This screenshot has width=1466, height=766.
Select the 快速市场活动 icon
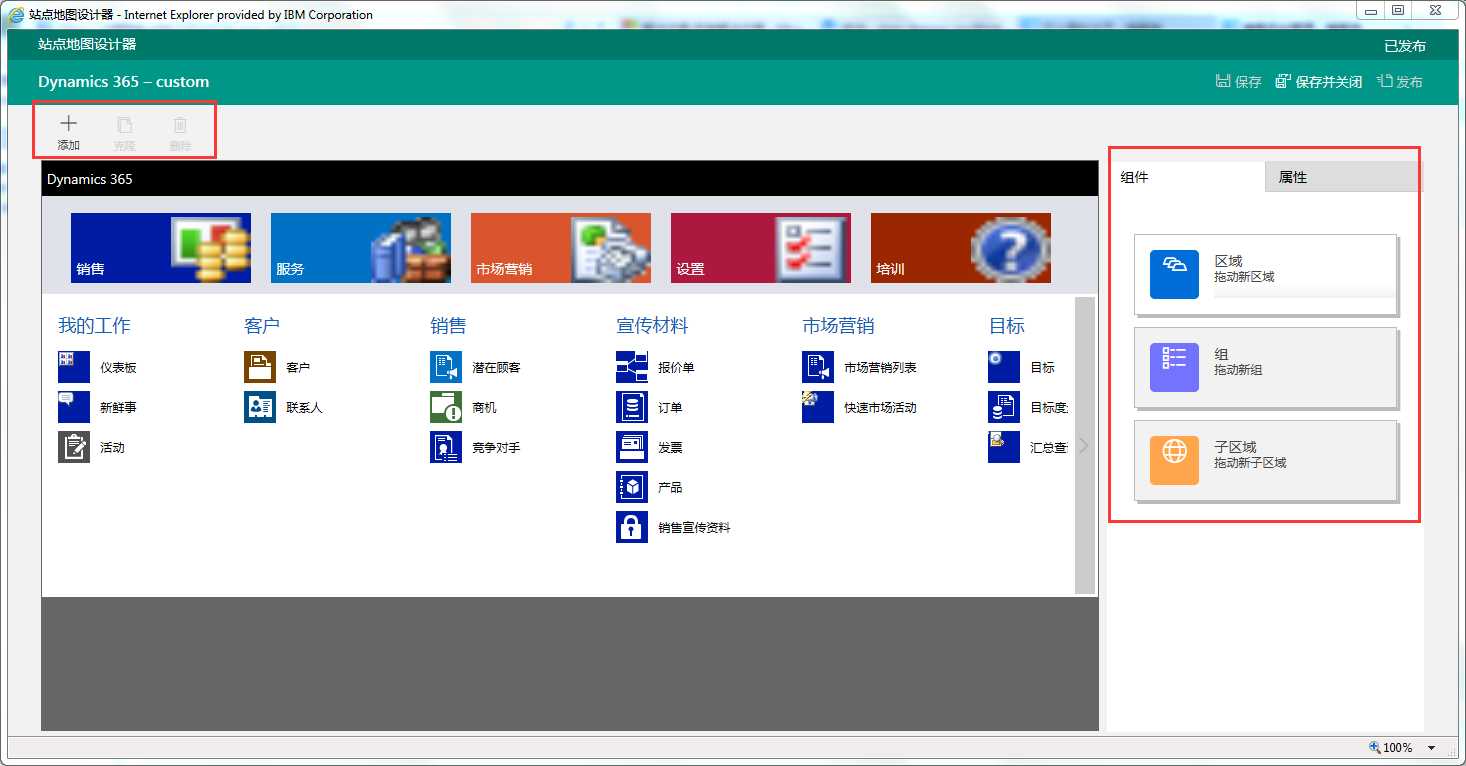(818, 407)
